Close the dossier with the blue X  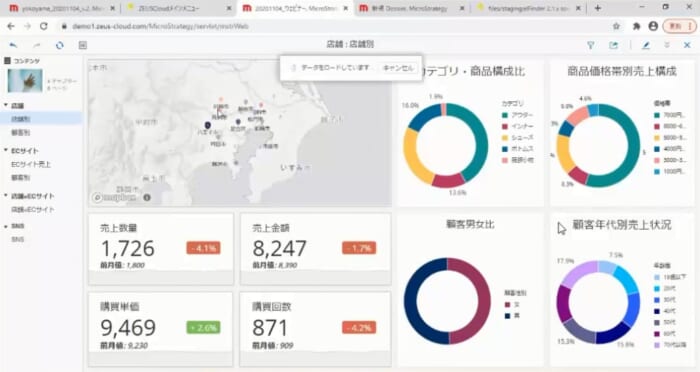click(x=687, y=45)
